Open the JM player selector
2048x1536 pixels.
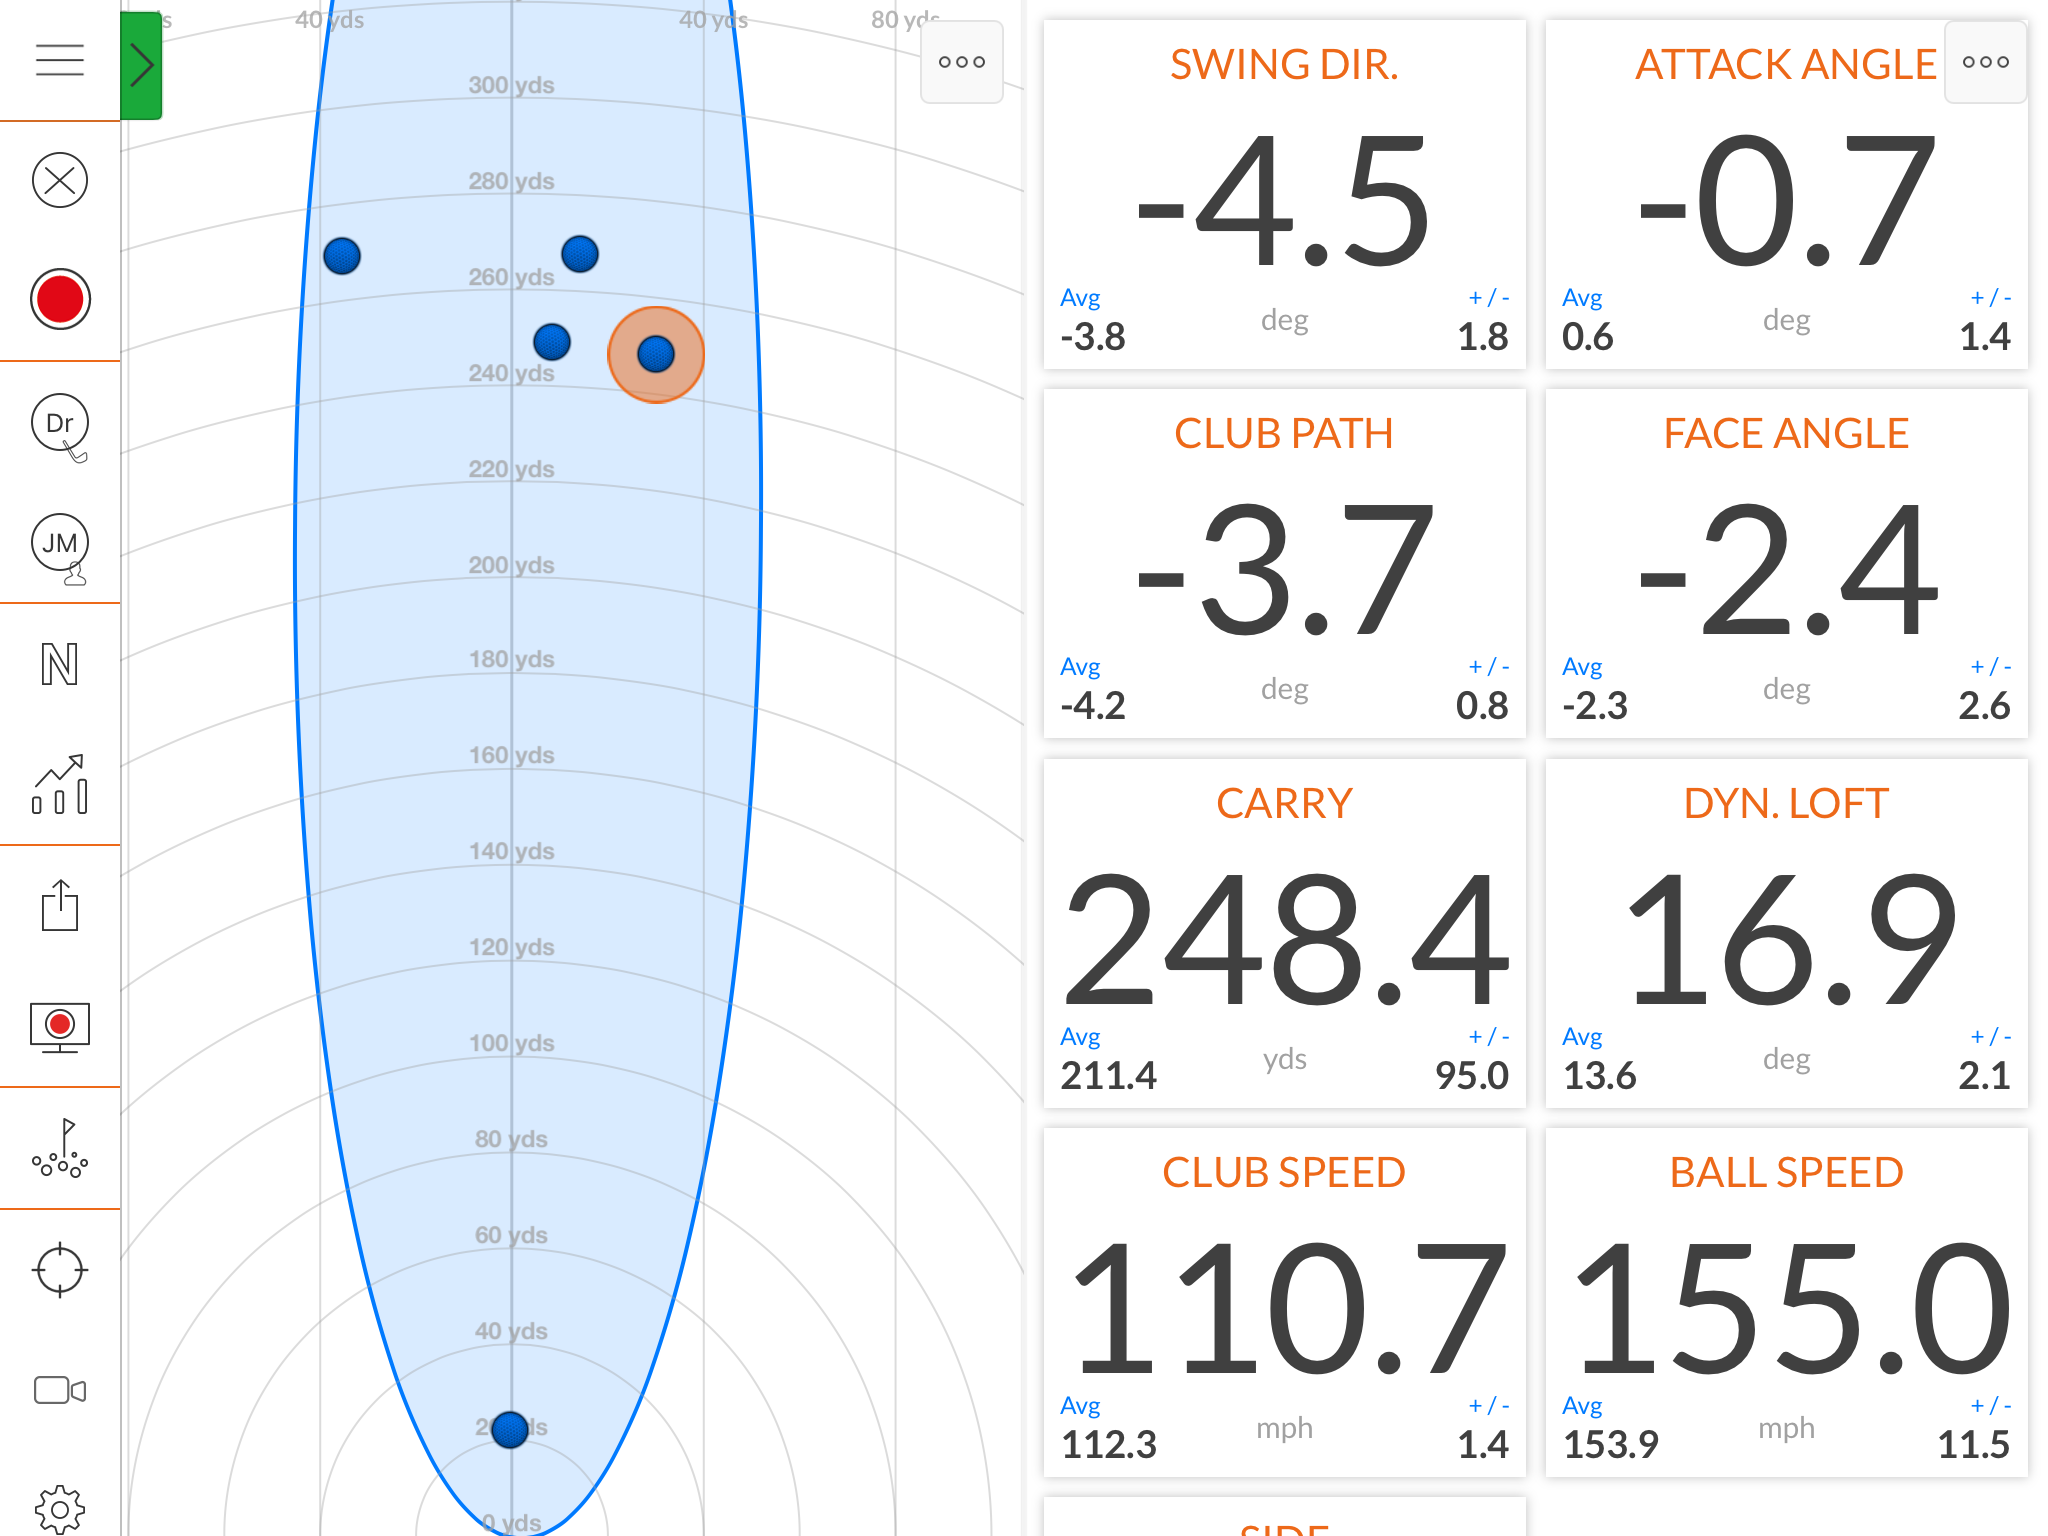60,545
